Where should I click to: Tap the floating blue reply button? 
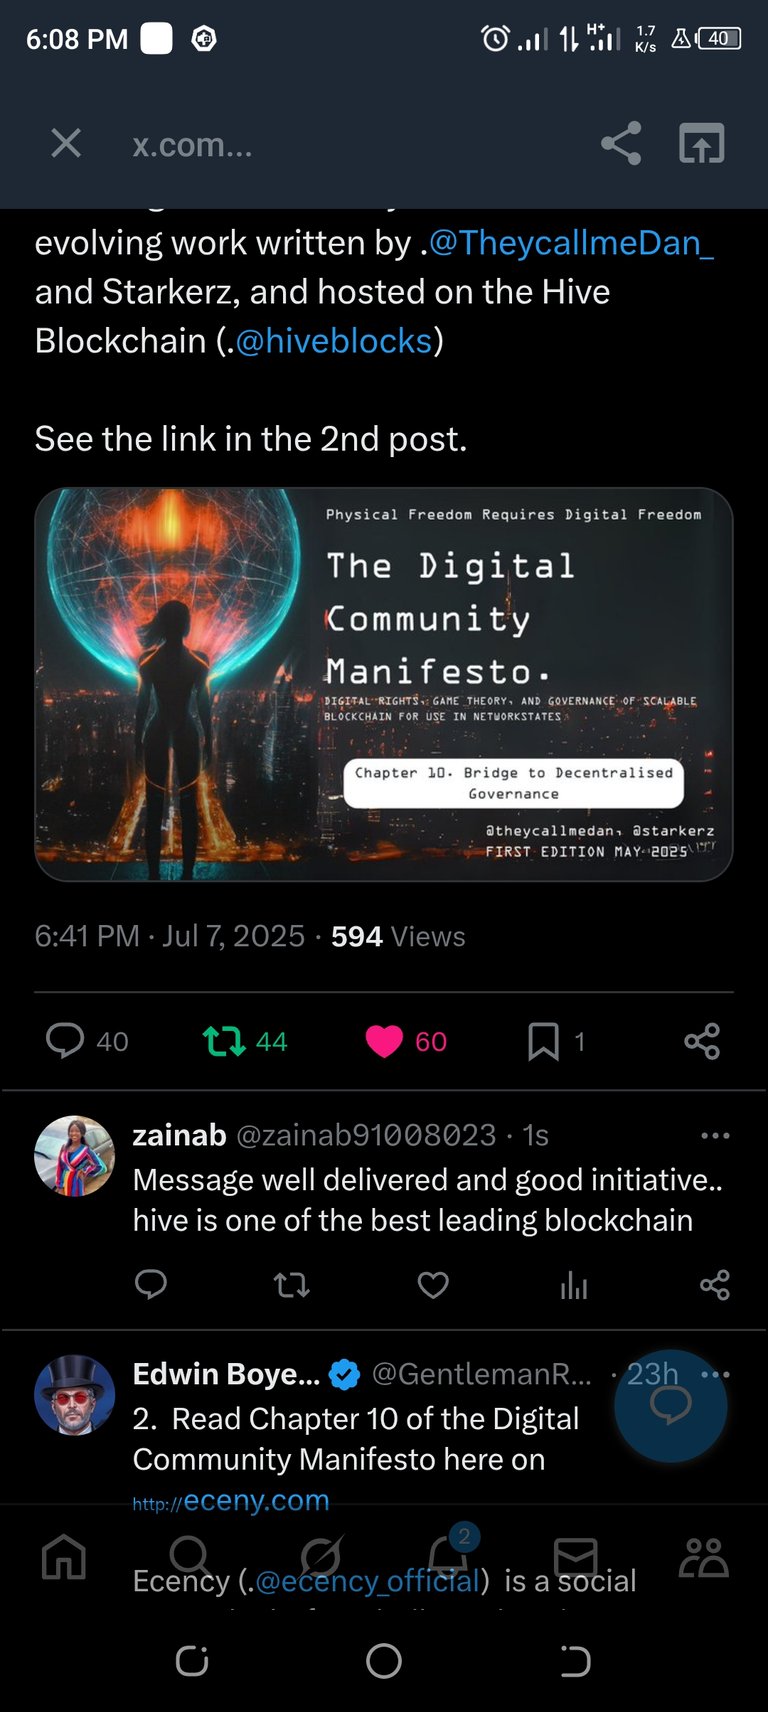[670, 1406]
